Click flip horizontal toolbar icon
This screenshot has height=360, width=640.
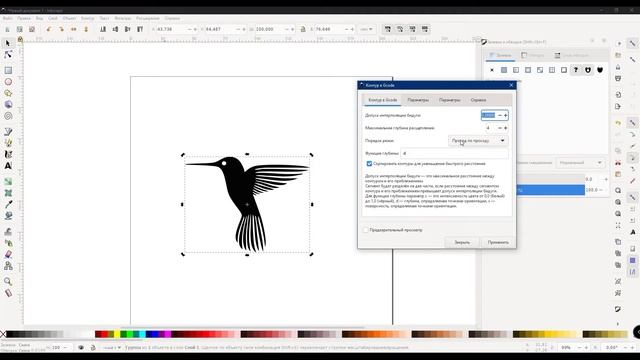(x=73, y=29)
